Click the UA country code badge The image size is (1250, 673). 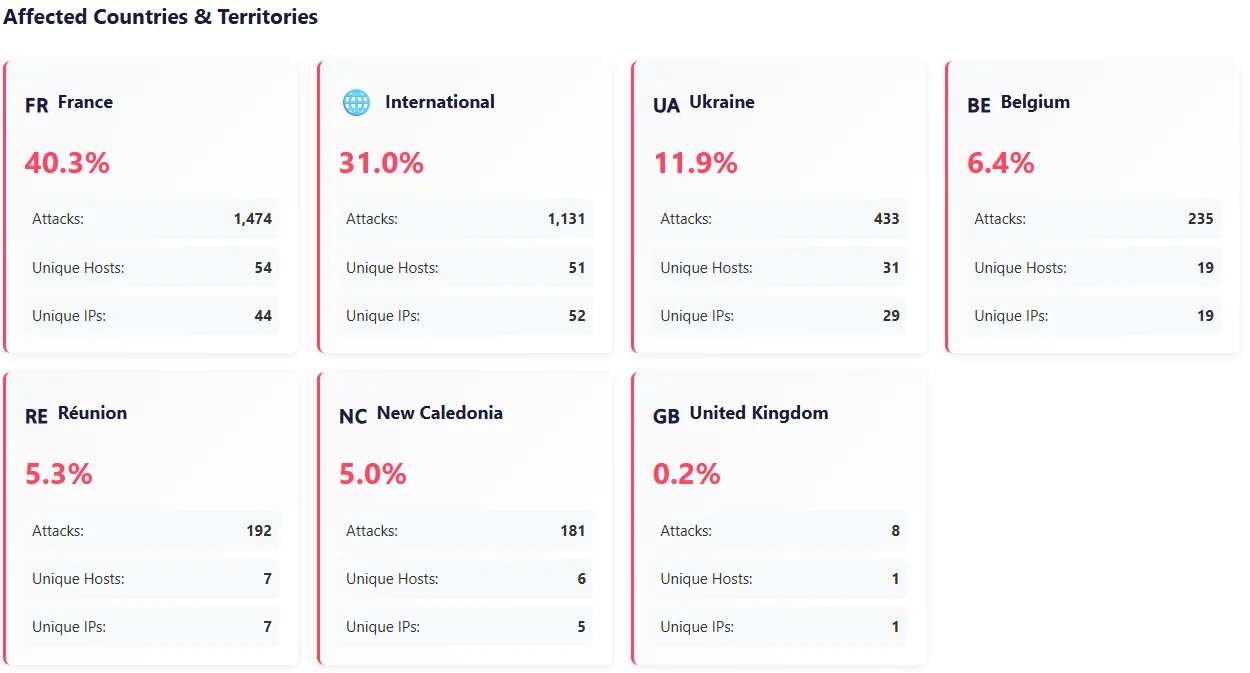tap(666, 105)
